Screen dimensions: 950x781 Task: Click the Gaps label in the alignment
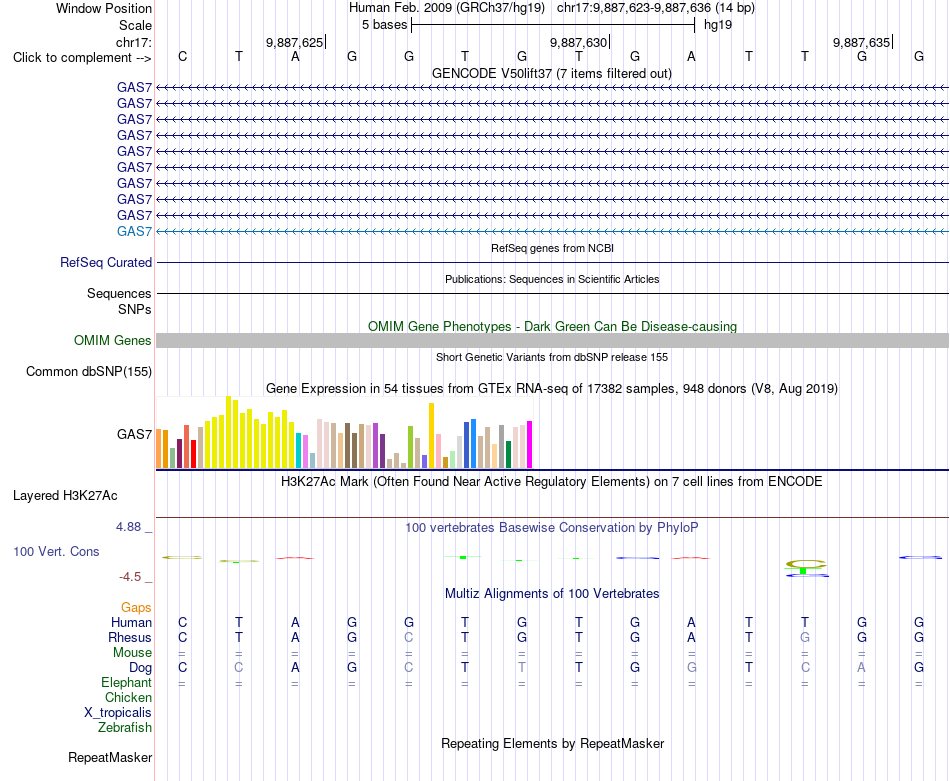pos(136,607)
